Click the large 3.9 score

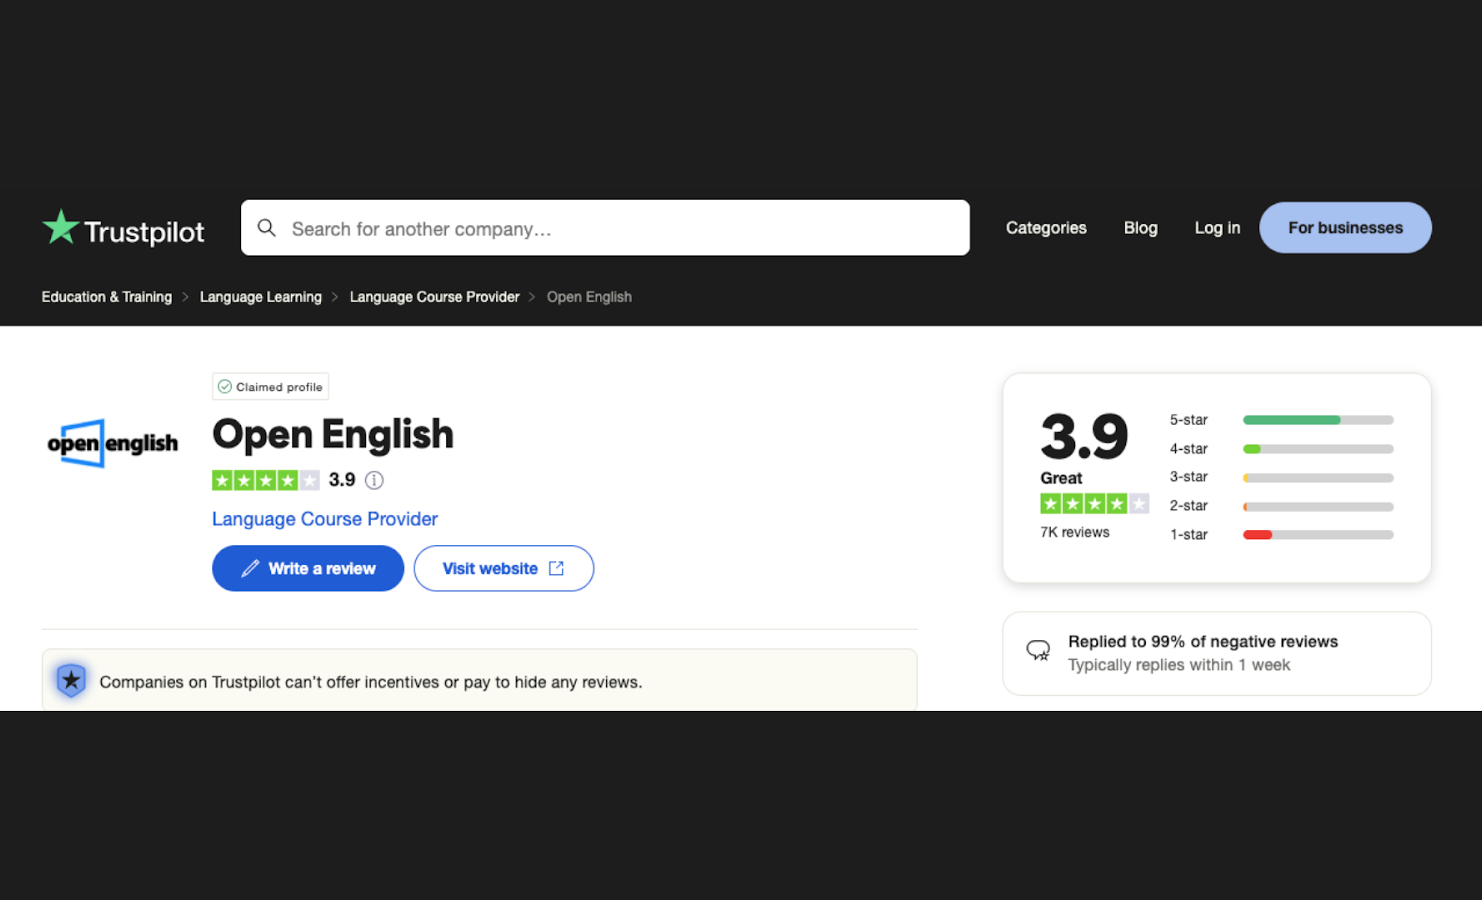click(1084, 436)
